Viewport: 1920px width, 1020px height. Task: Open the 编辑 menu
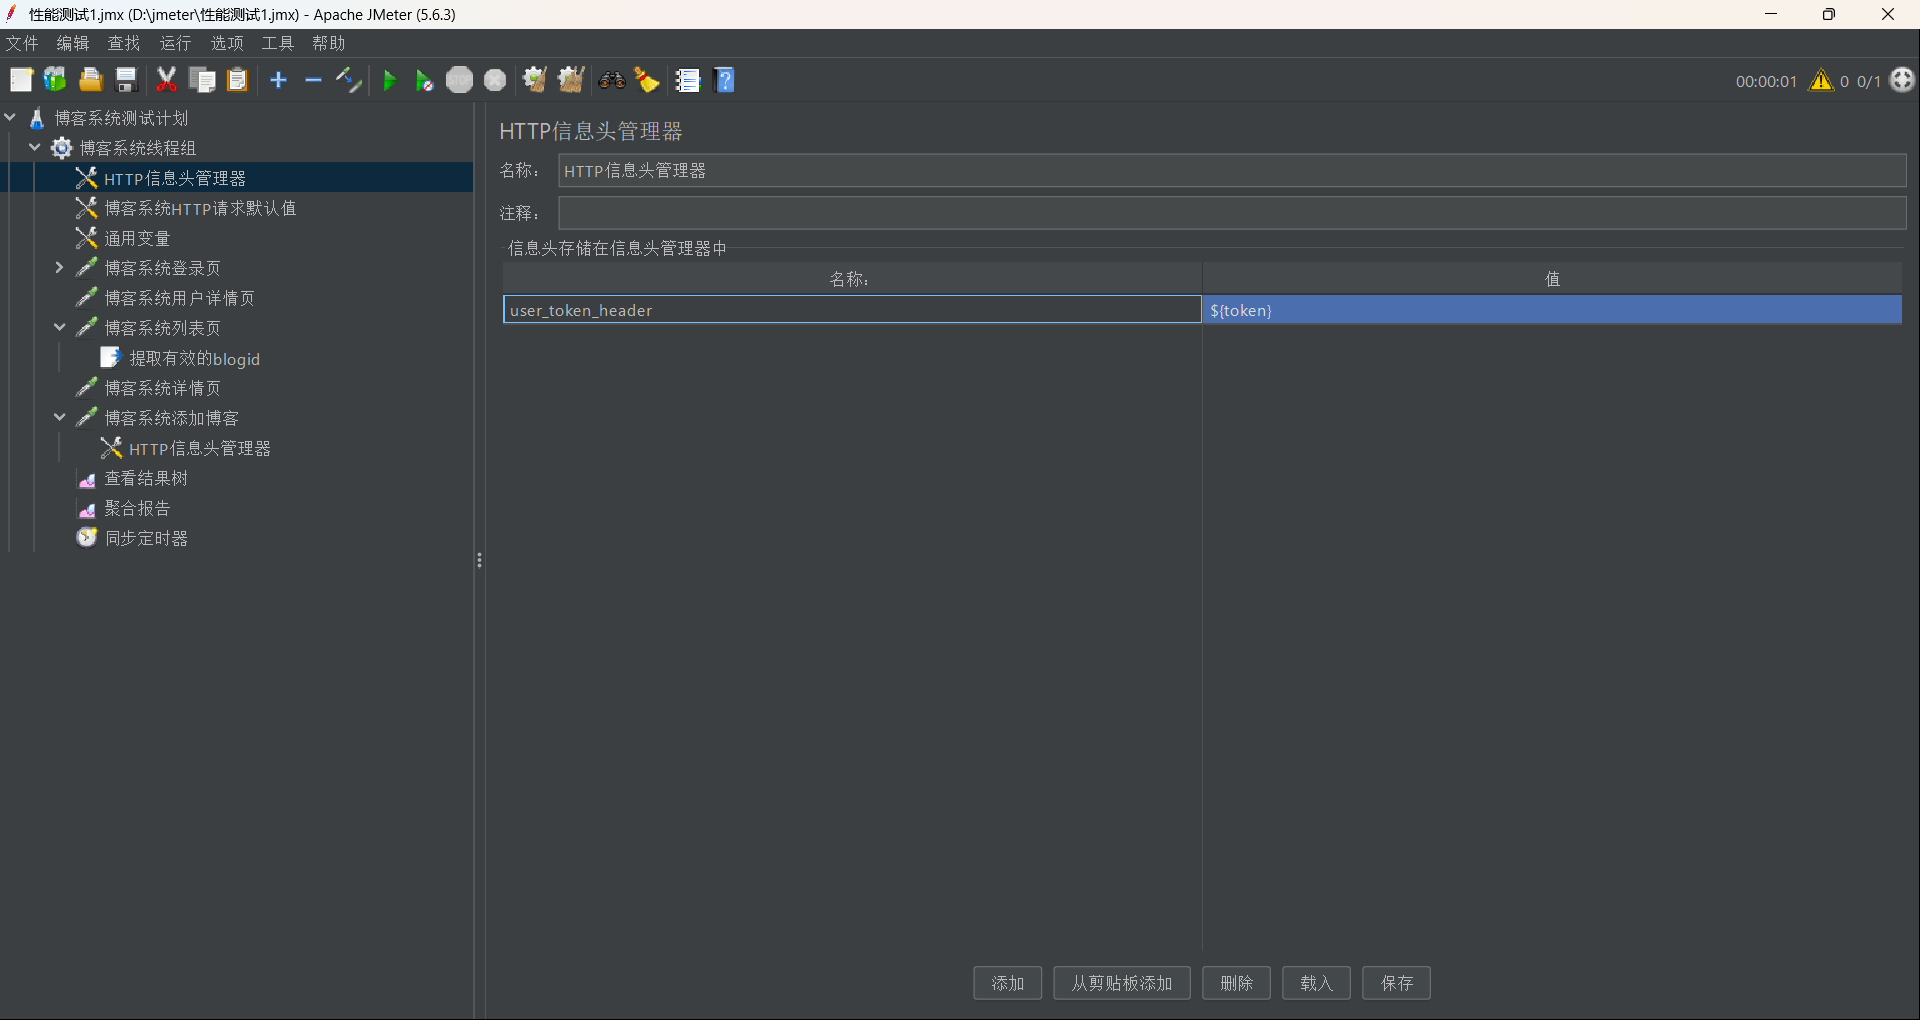(x=73, y=43)
